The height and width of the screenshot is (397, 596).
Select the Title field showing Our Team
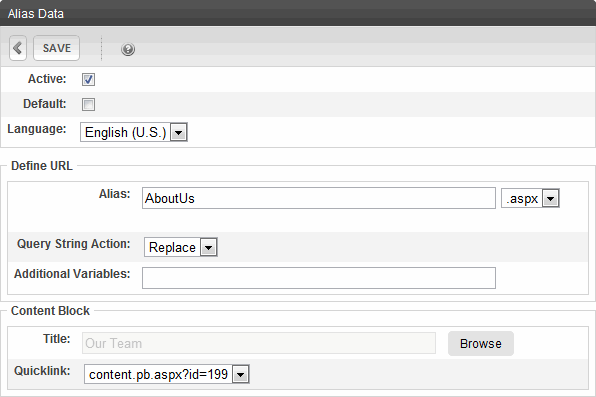pyautogui.click(x=259, y=343)
